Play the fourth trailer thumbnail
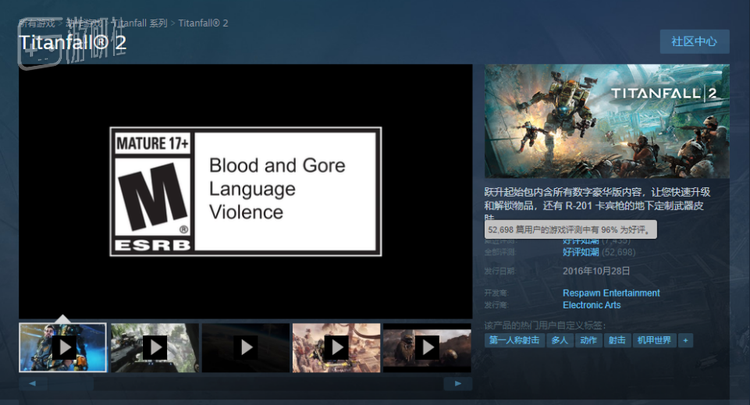This screenshot has width=750, height=405. 336,347
